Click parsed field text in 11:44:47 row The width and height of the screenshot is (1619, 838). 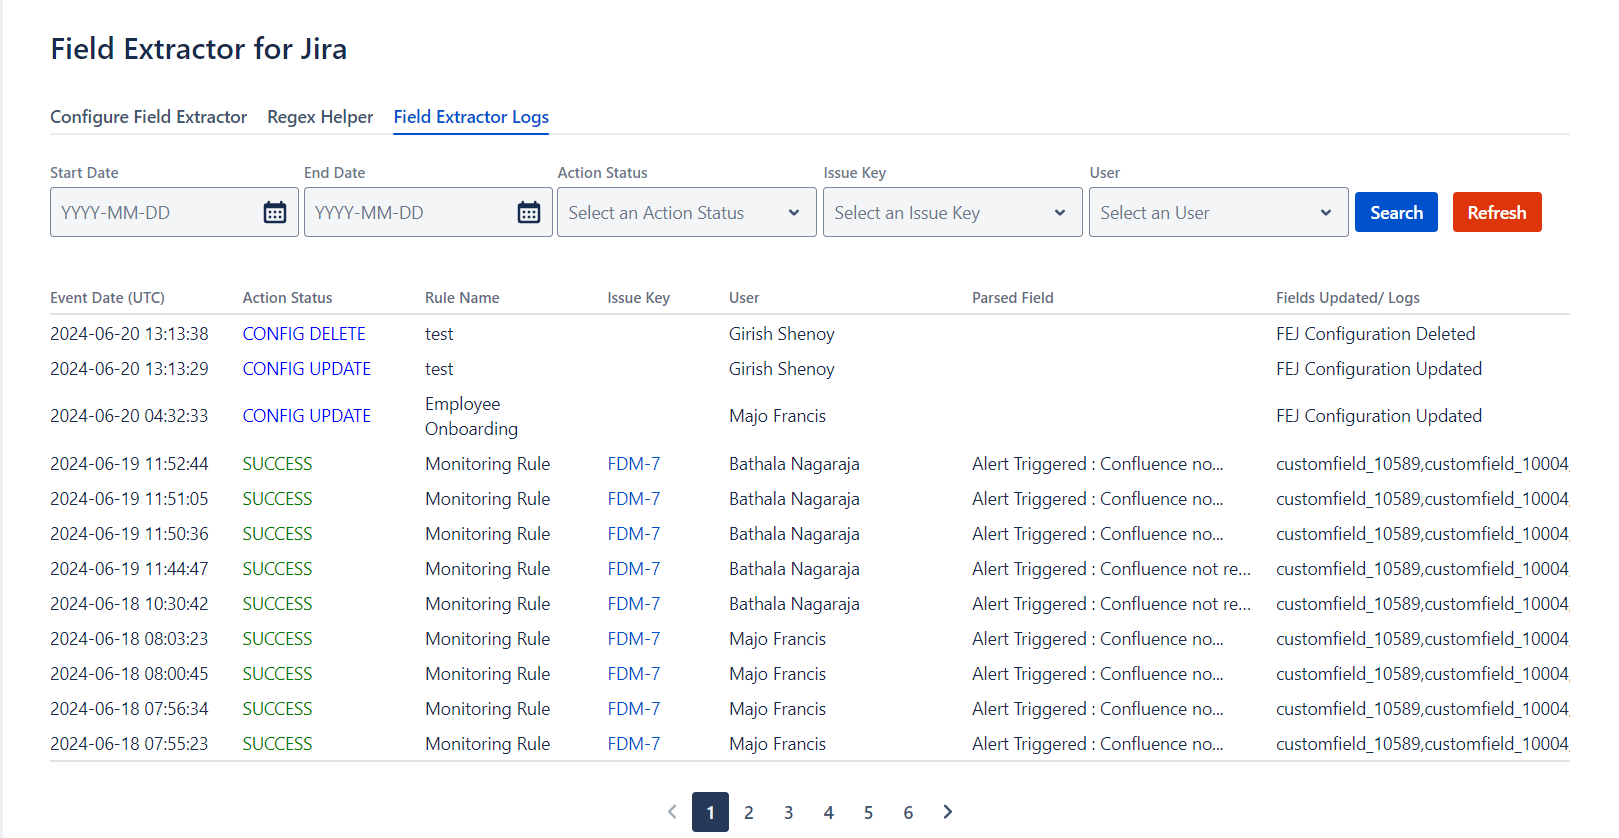(x=1112, y=569)
